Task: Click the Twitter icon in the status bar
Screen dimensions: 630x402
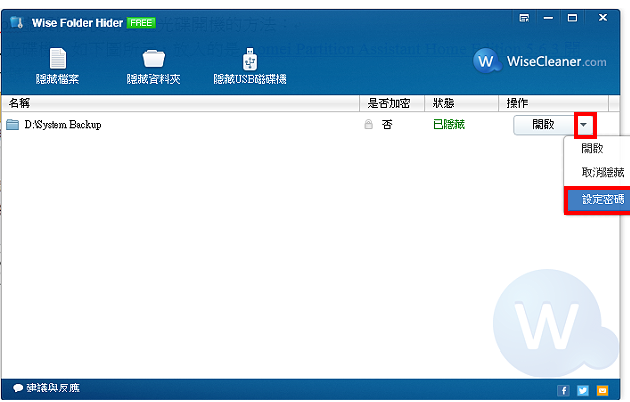Action: [583, 390]
